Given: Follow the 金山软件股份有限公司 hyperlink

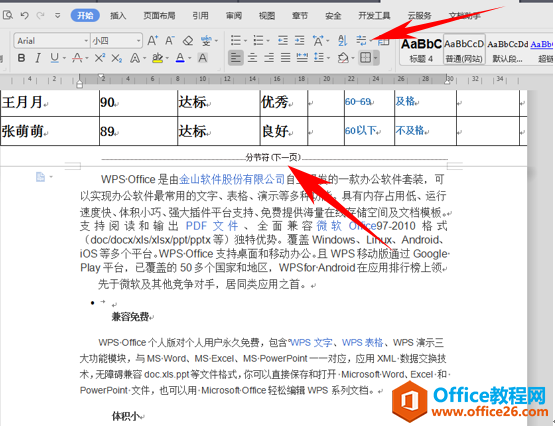Looking at the screenshot, I should click(232, 179).
